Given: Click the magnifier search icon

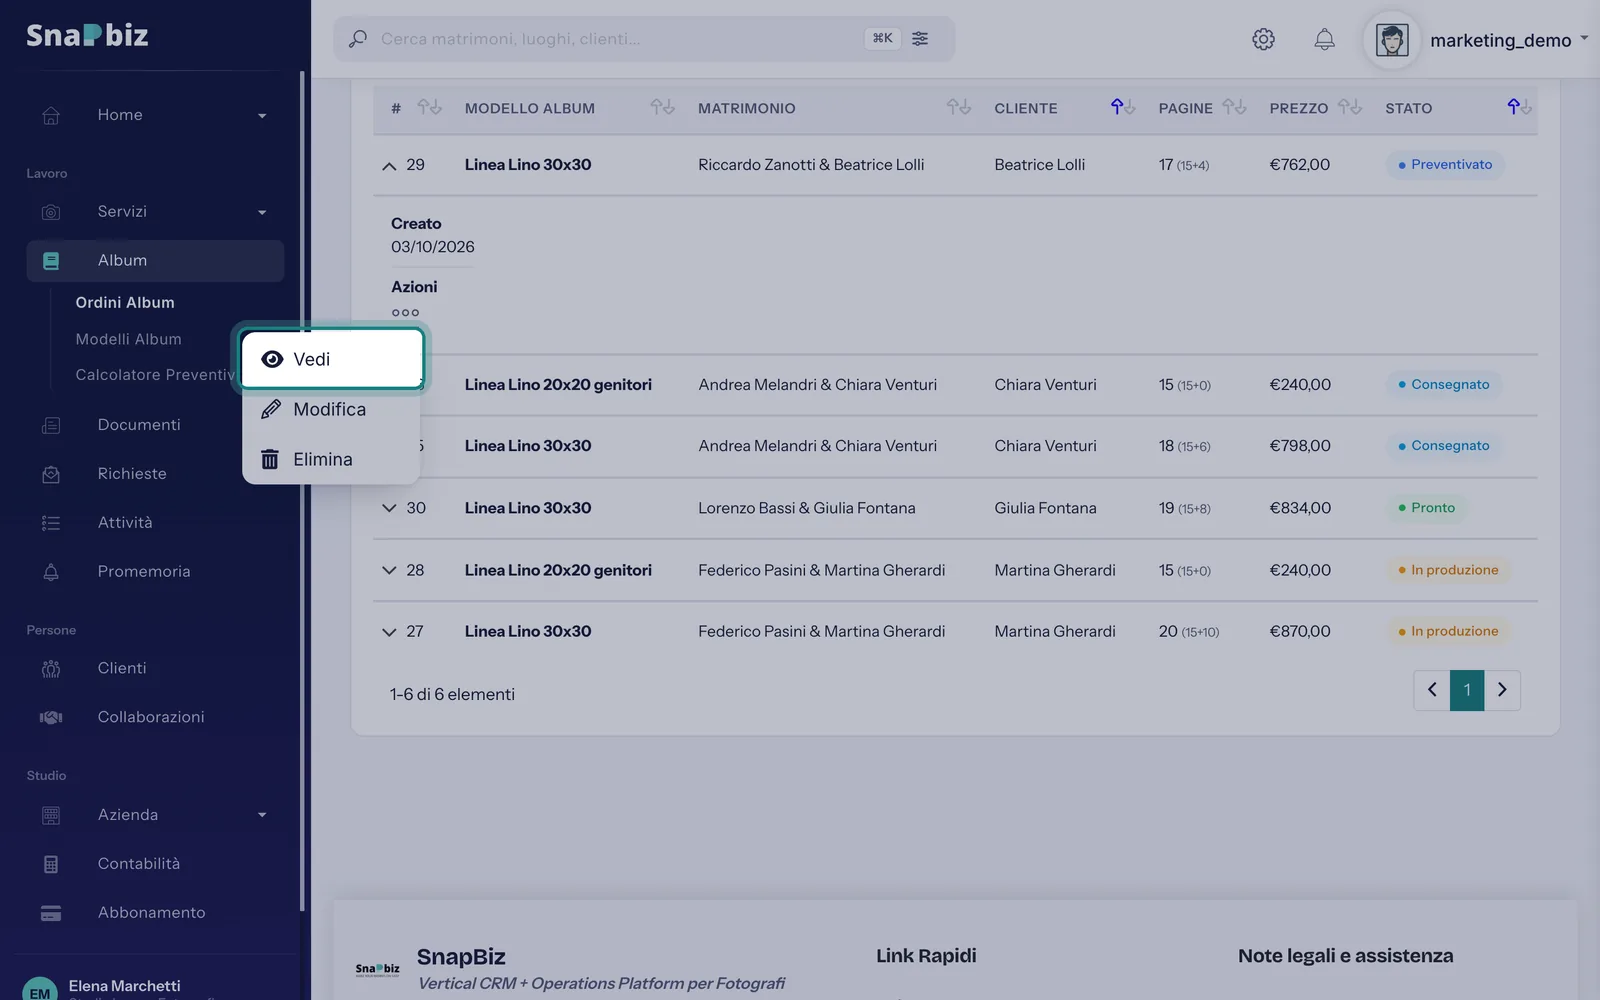Looking at the screenshot, I should [x=358, y=39].
